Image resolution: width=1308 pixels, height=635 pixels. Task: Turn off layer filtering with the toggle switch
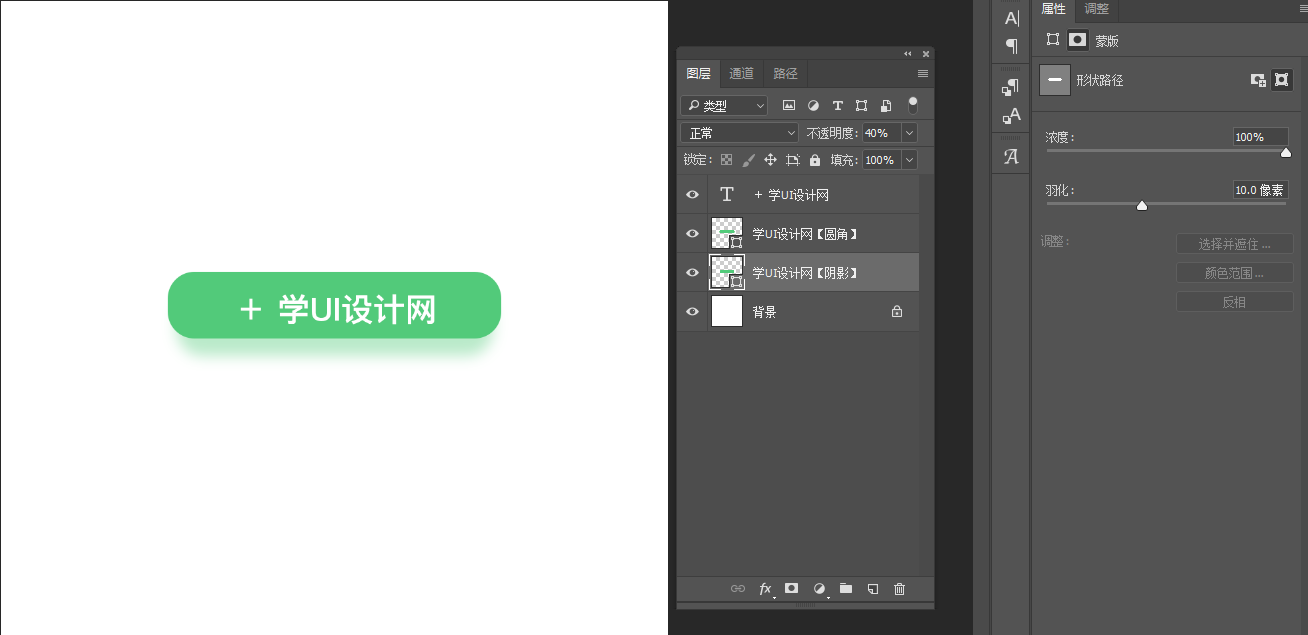(912, 103)
